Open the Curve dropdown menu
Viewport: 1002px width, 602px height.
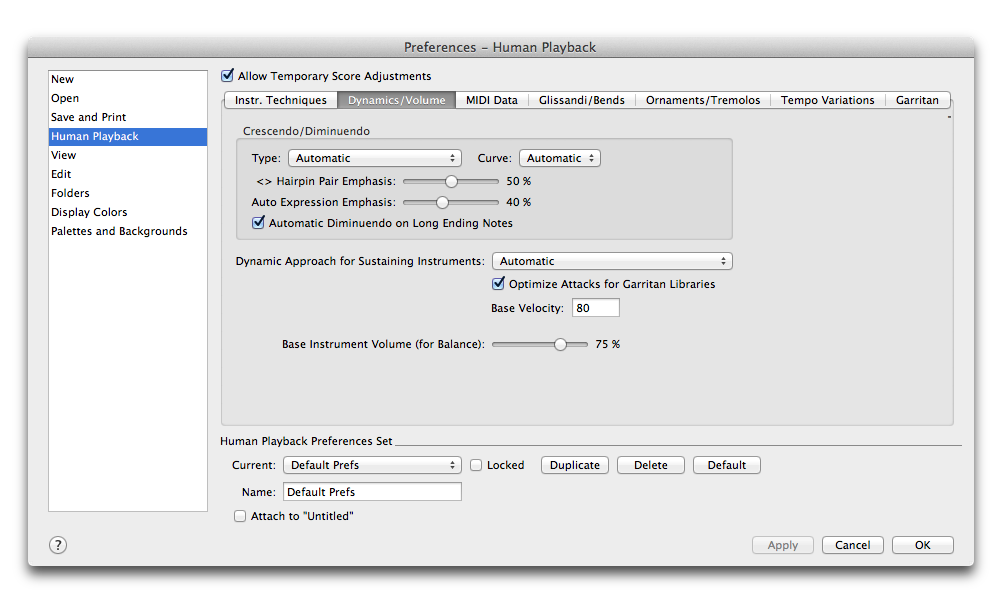point(559,158)
